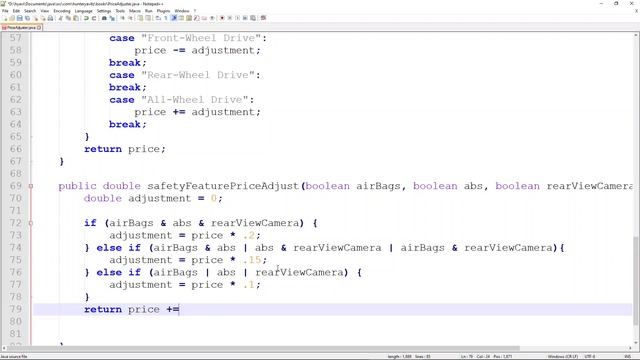Click the Close All toolbar icon
Viewport: 640px width, 360px height.
43,18
